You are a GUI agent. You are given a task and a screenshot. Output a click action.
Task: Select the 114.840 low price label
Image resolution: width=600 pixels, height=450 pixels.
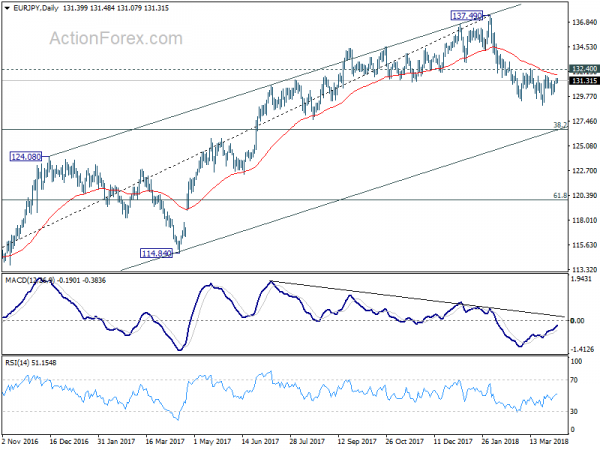tap(157, 253)
